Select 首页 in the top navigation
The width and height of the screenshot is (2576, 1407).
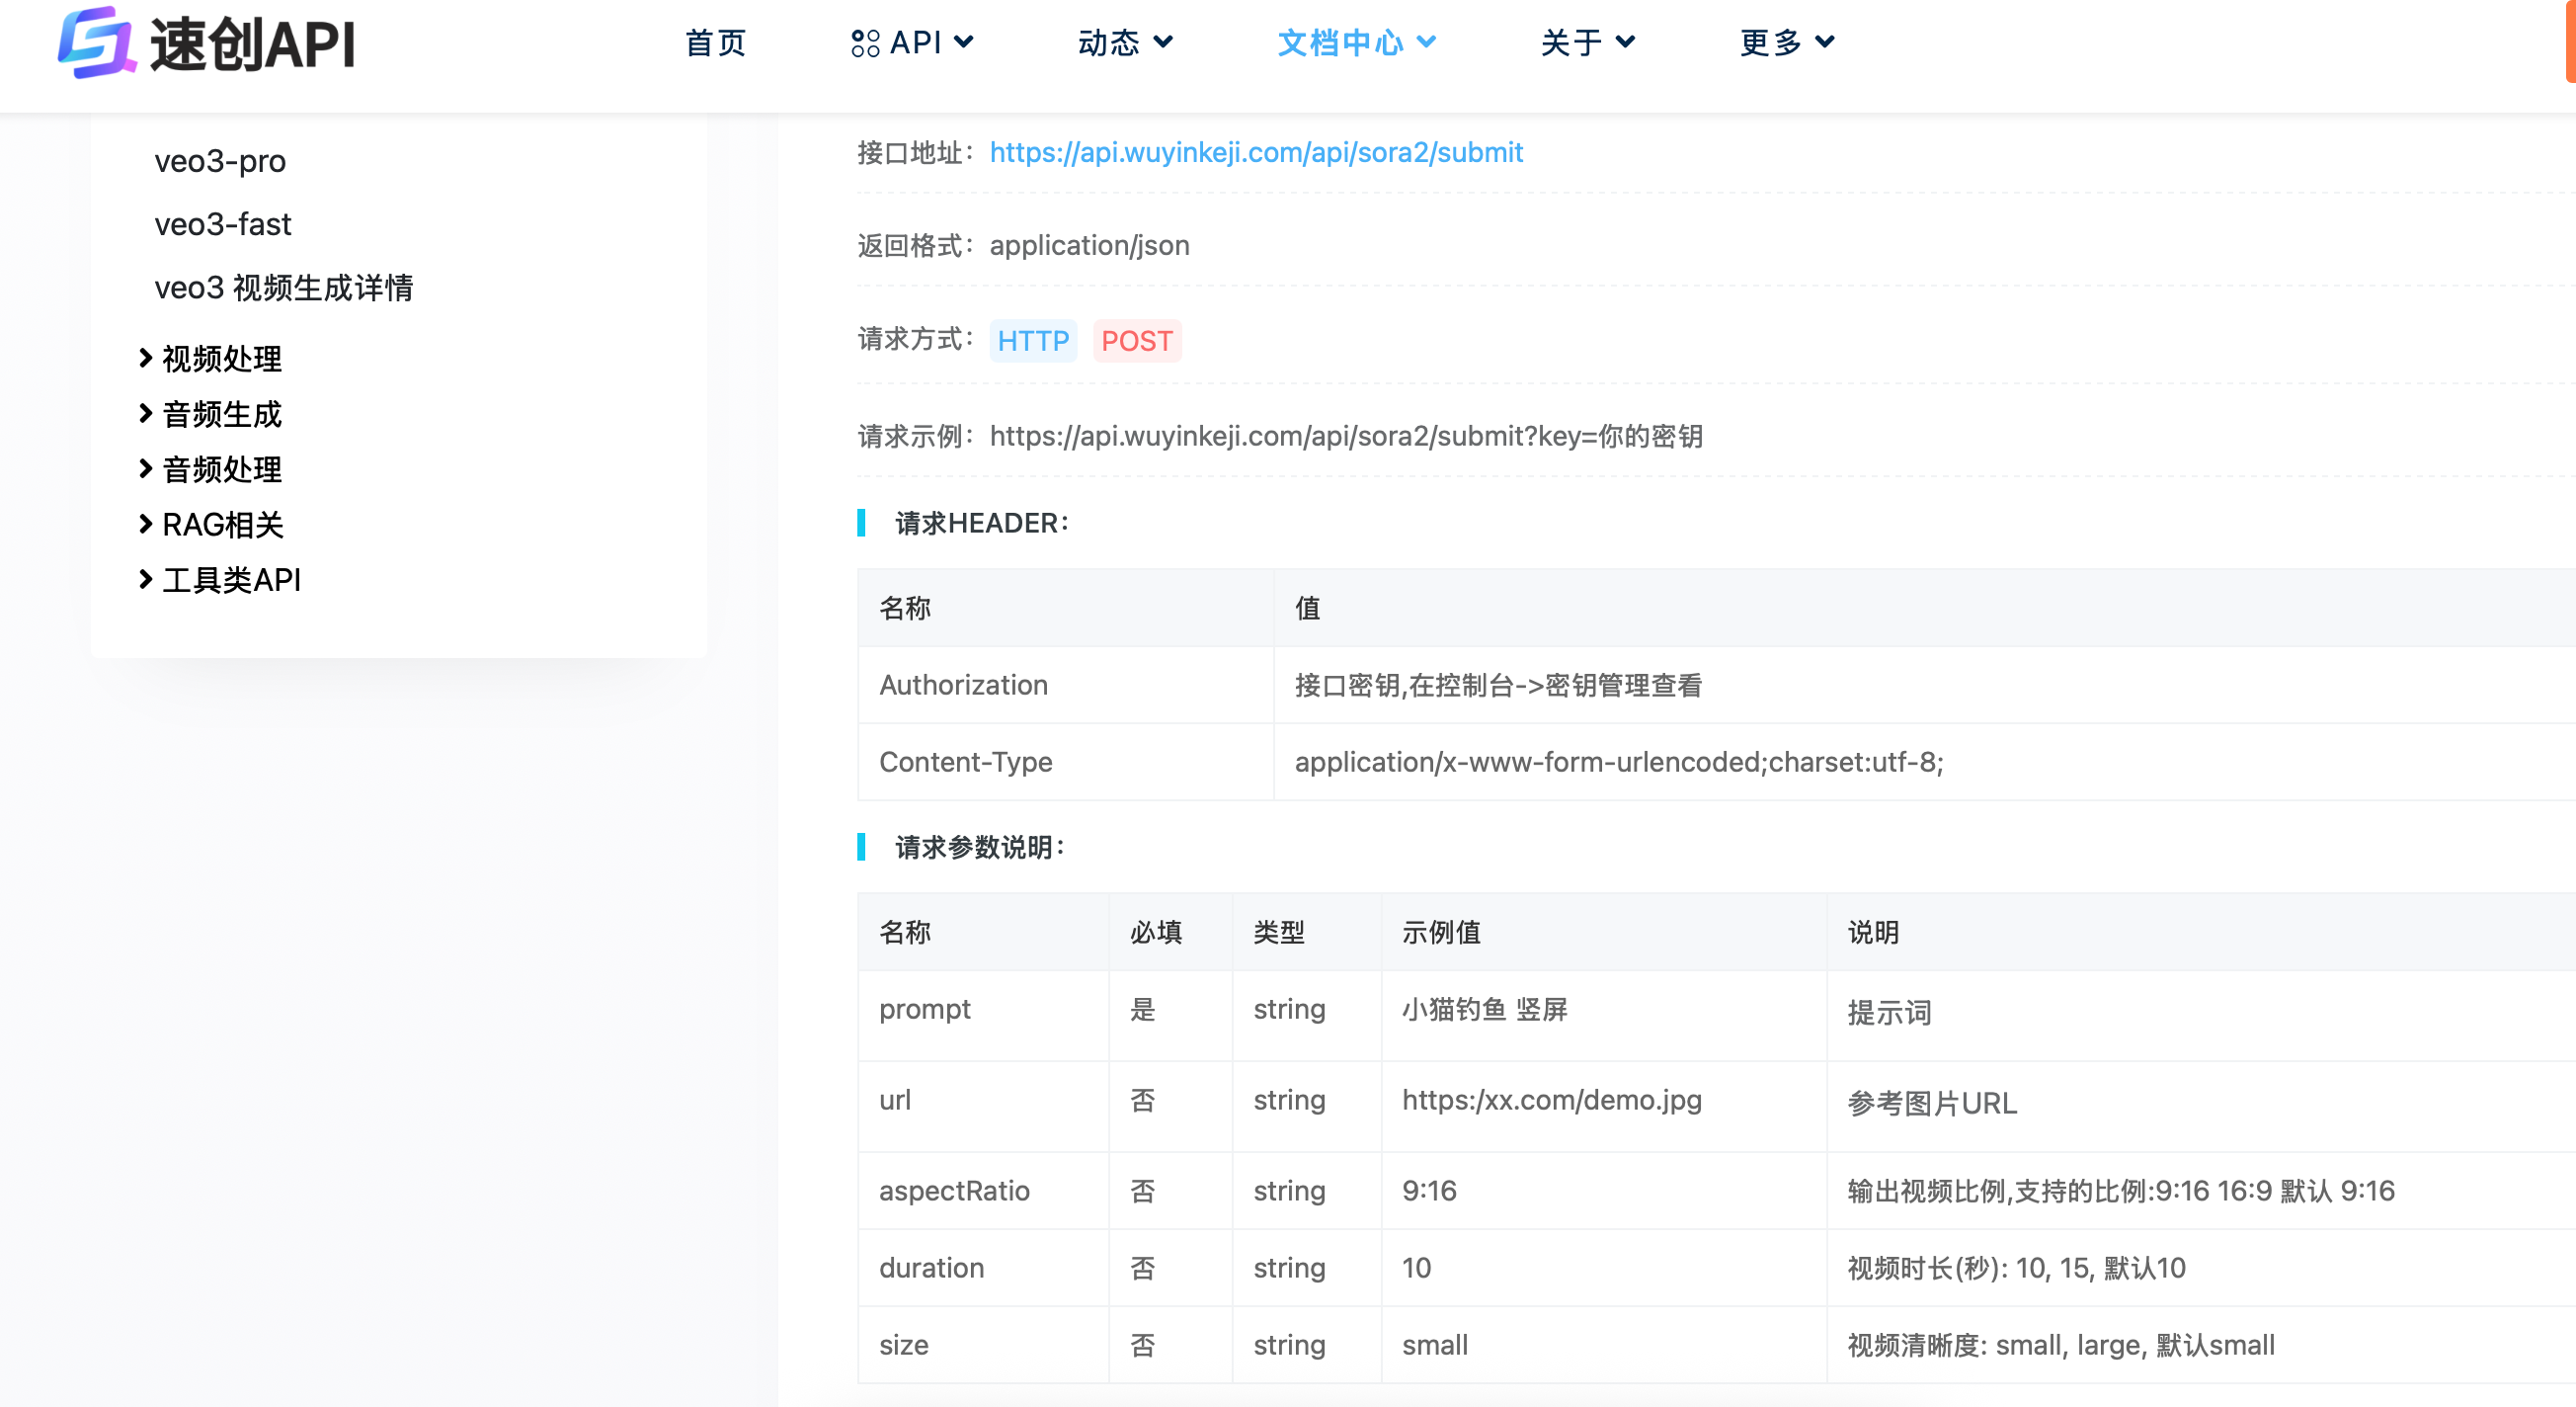tap(714, 42)
